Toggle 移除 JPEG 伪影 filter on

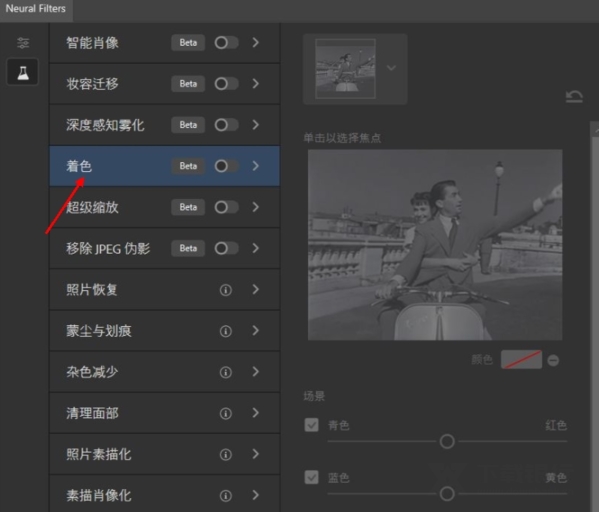click(x=226, y=248)
